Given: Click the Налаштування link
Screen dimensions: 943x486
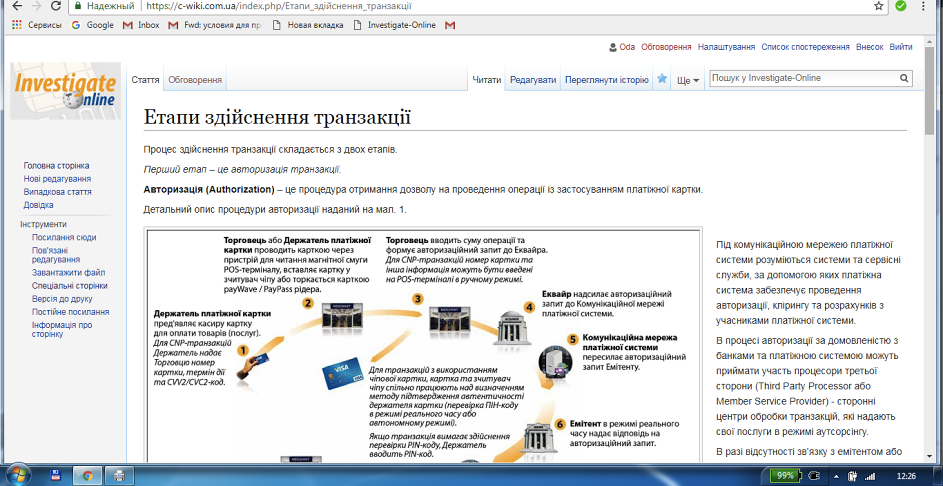Looking at the screenshot, I should pyautogui.click(x=727, y=47).
